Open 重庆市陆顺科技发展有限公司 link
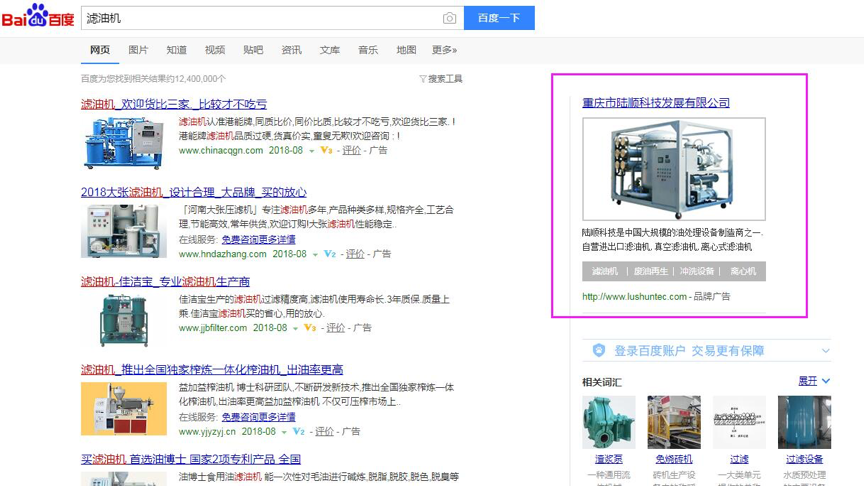The height and width of the screenshot is (486, 864). 656,103
